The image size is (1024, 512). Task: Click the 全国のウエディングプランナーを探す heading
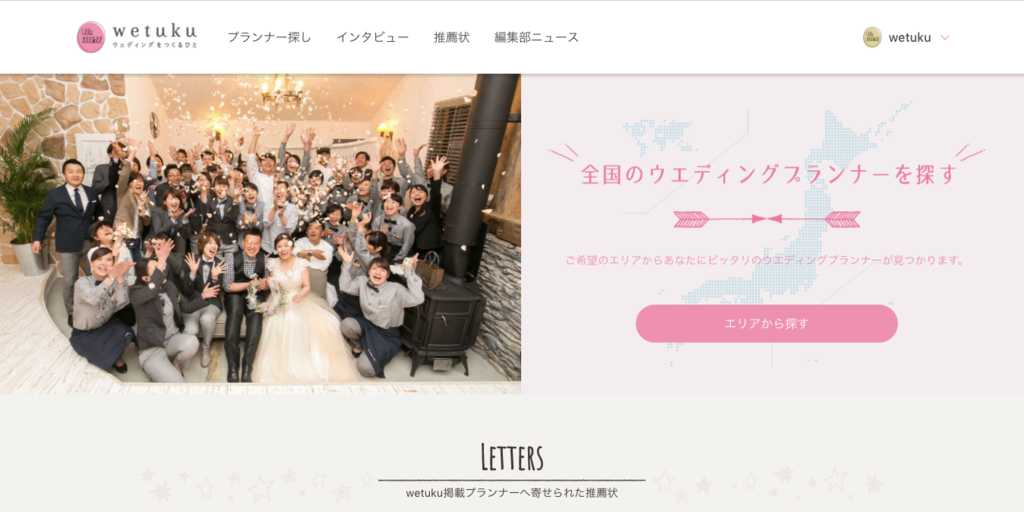point(769,174)
